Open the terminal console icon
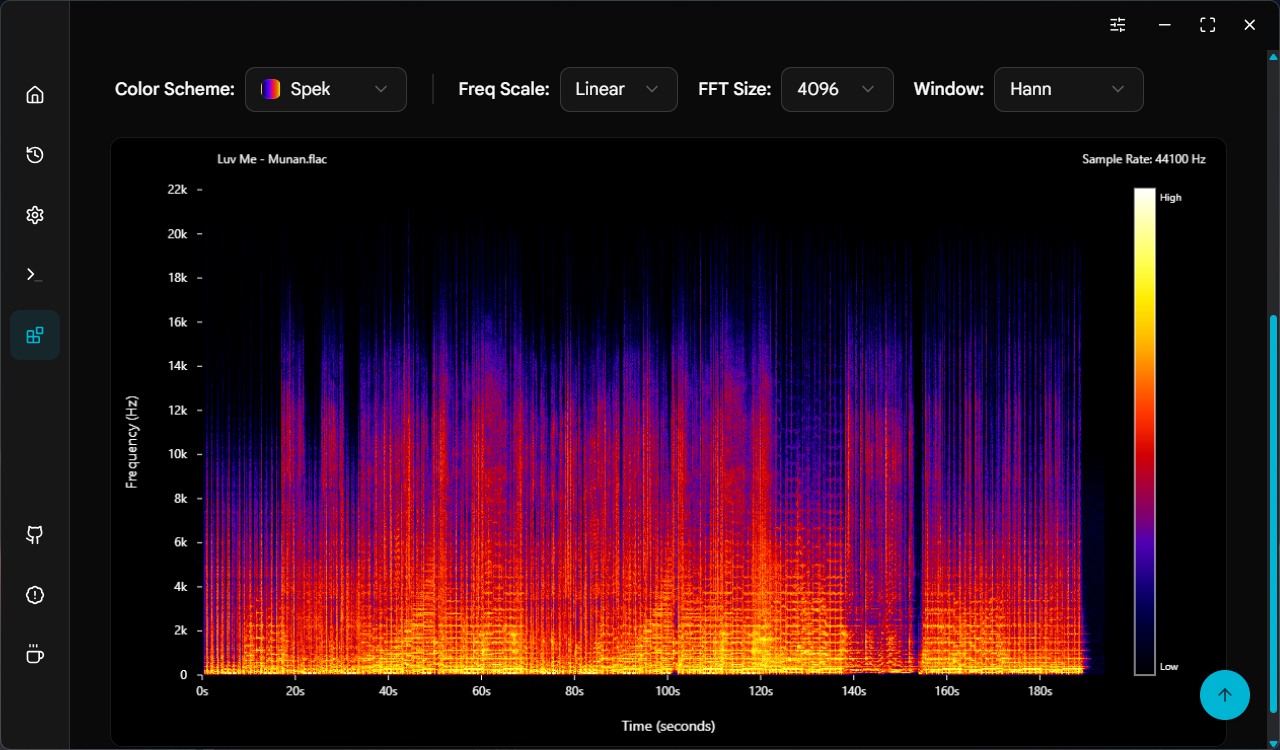1280x750 pixels. [35, 275]
